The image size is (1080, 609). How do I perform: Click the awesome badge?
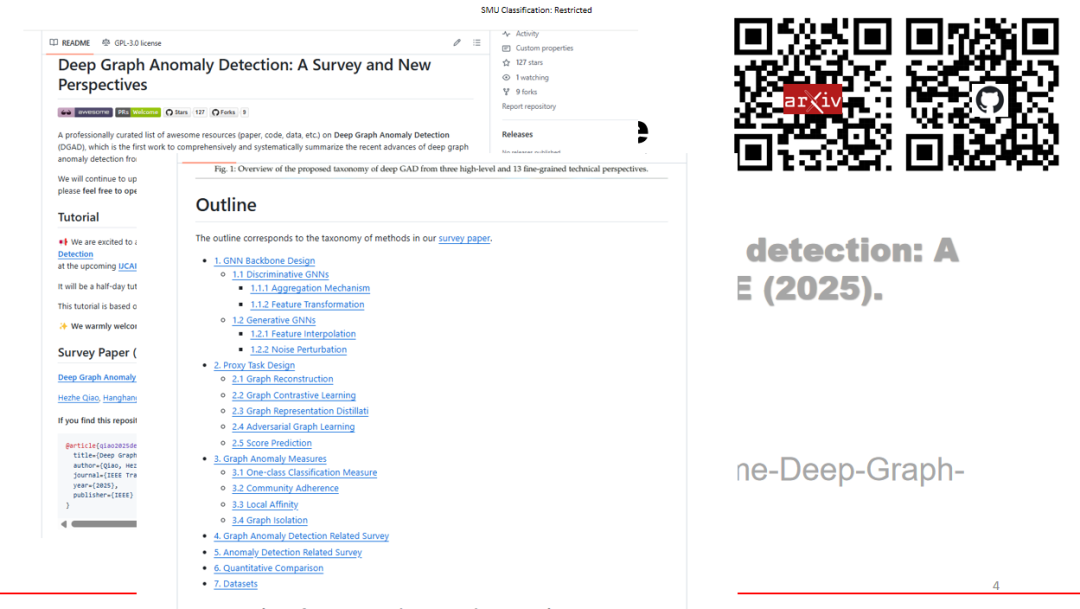coord(85,112)
